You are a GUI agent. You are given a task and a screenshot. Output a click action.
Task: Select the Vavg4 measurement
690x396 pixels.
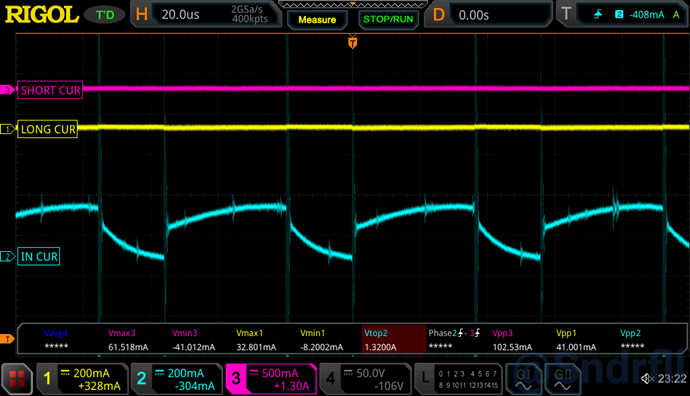tap(56, 340)
